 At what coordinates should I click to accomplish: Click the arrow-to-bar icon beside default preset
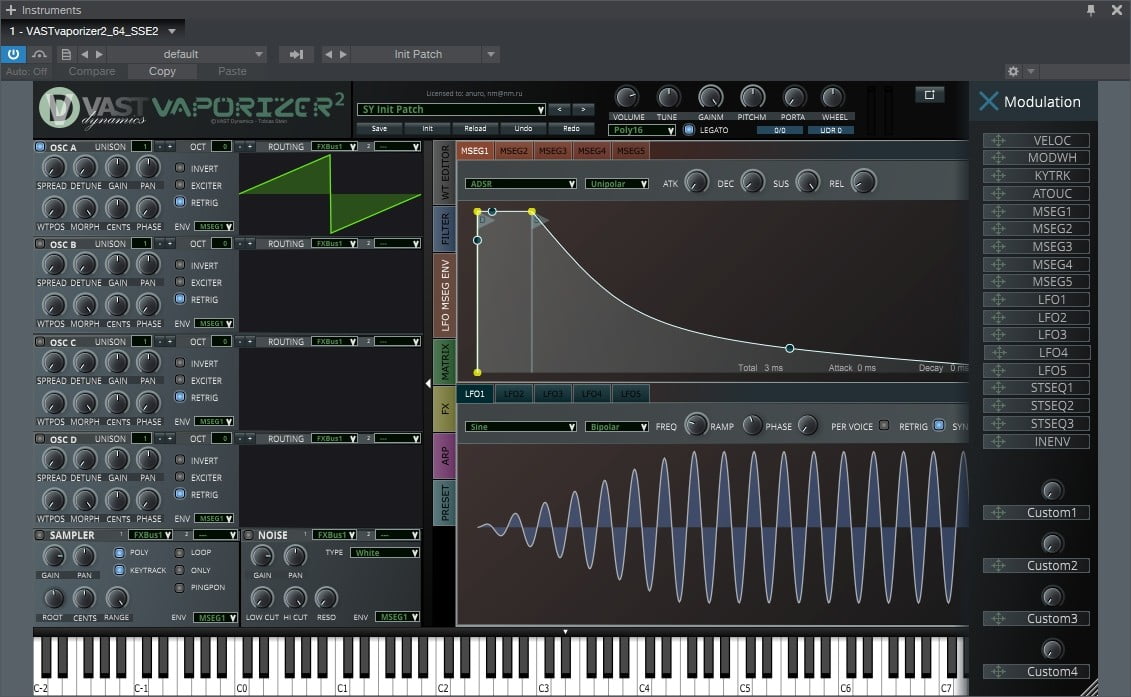(296, 54)
